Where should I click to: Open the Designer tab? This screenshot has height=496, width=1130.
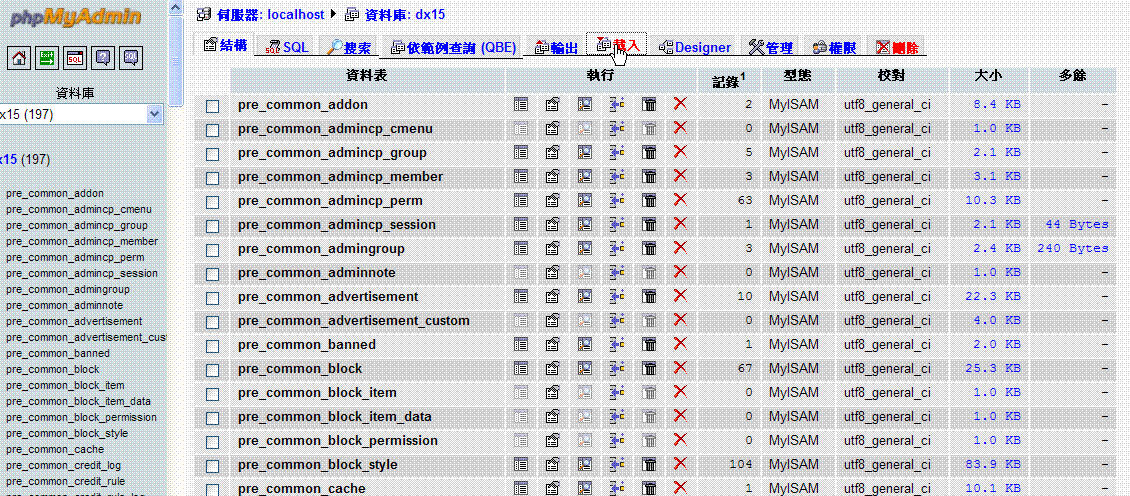coord(694,47)
